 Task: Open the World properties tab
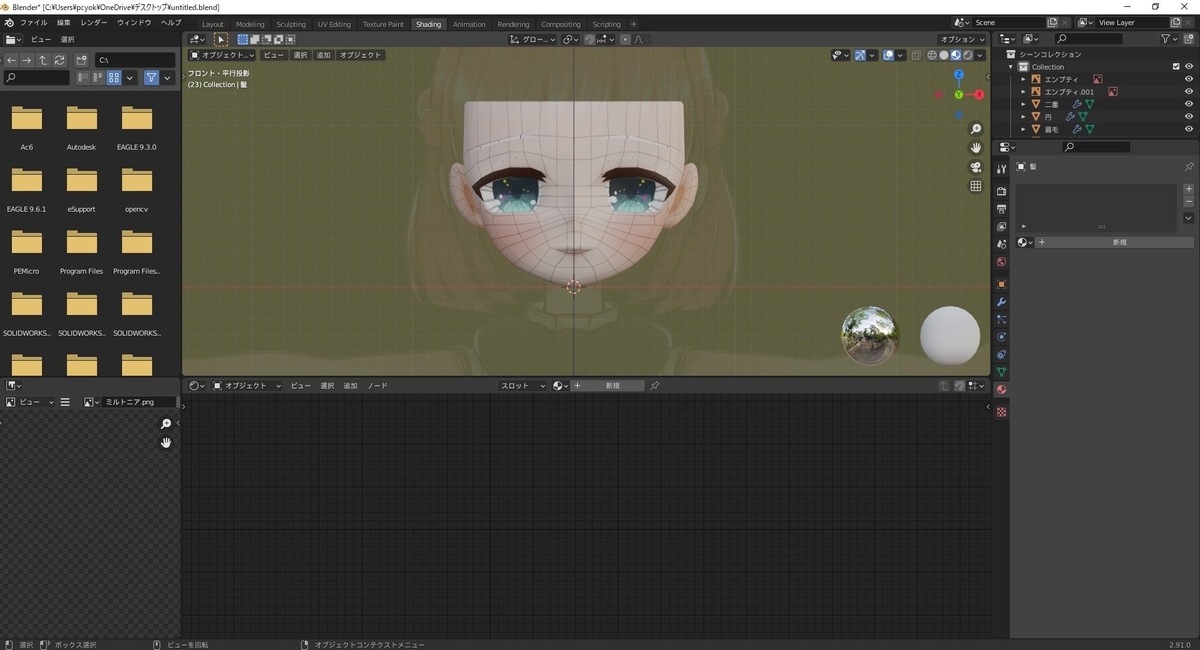pos(1001,262)
